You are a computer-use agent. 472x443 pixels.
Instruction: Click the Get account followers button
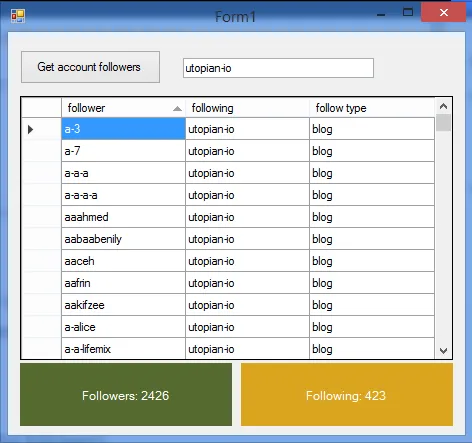[x=90, y=67]
